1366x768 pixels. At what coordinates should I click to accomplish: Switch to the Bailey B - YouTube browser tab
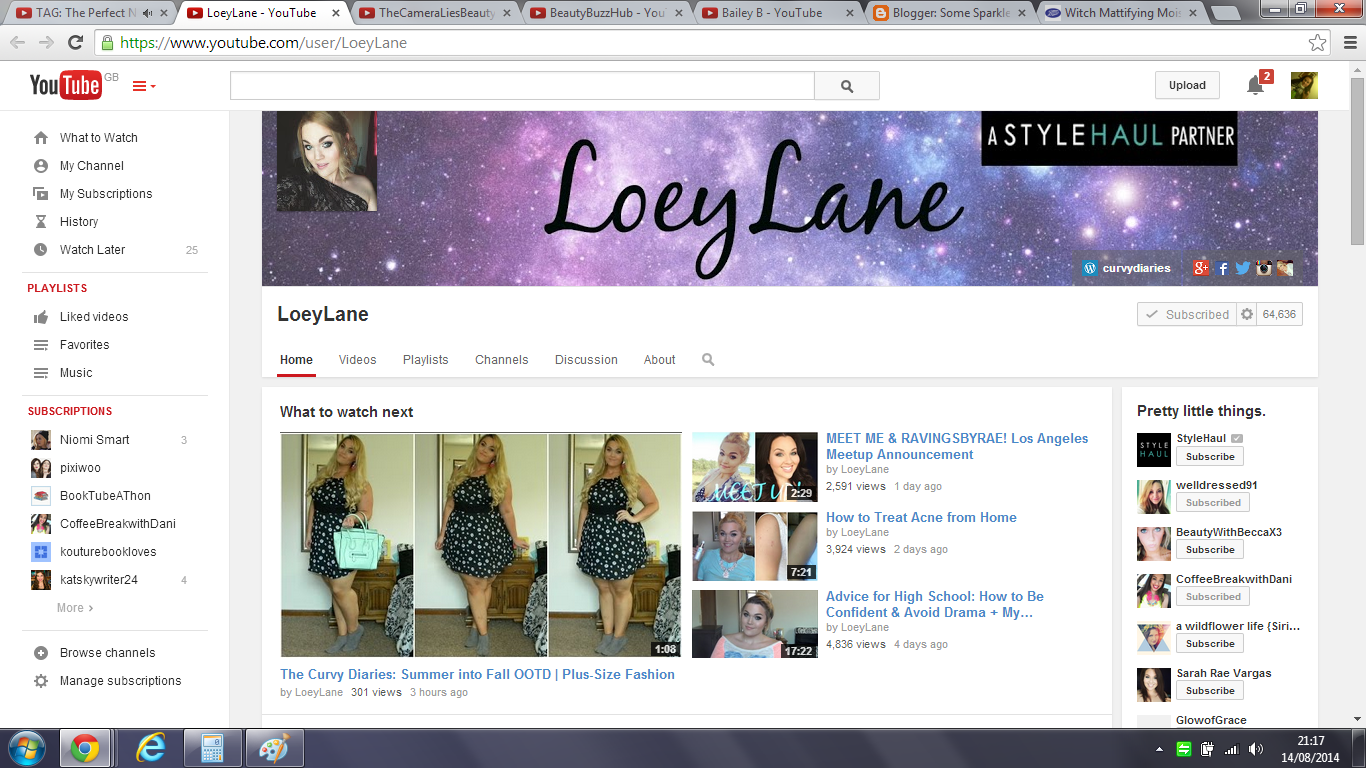pyautogui.click(x=779, y=13)
